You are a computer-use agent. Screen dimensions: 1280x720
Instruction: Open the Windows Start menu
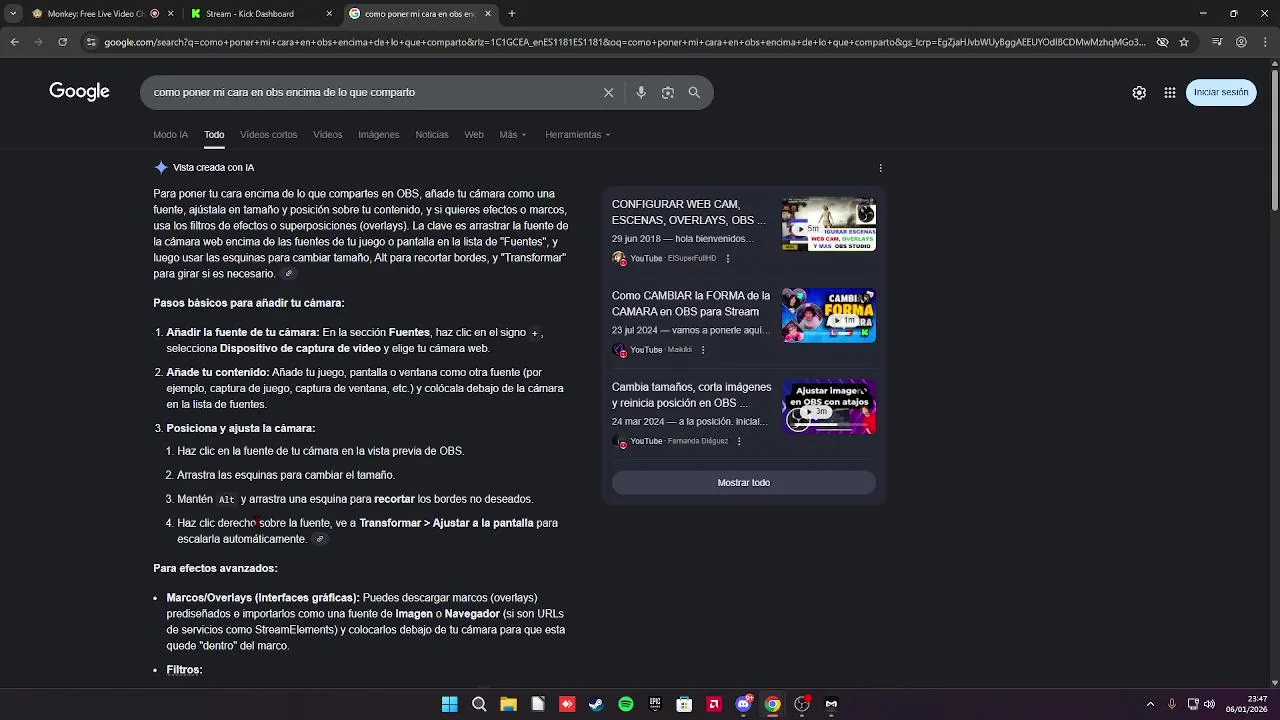[450, 704]
